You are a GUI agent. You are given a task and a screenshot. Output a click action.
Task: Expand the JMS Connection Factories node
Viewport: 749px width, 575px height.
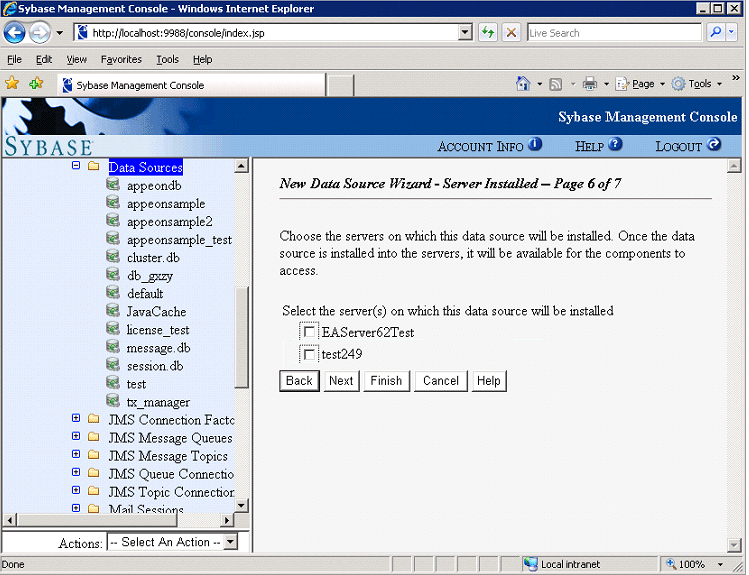click(75, 418)
